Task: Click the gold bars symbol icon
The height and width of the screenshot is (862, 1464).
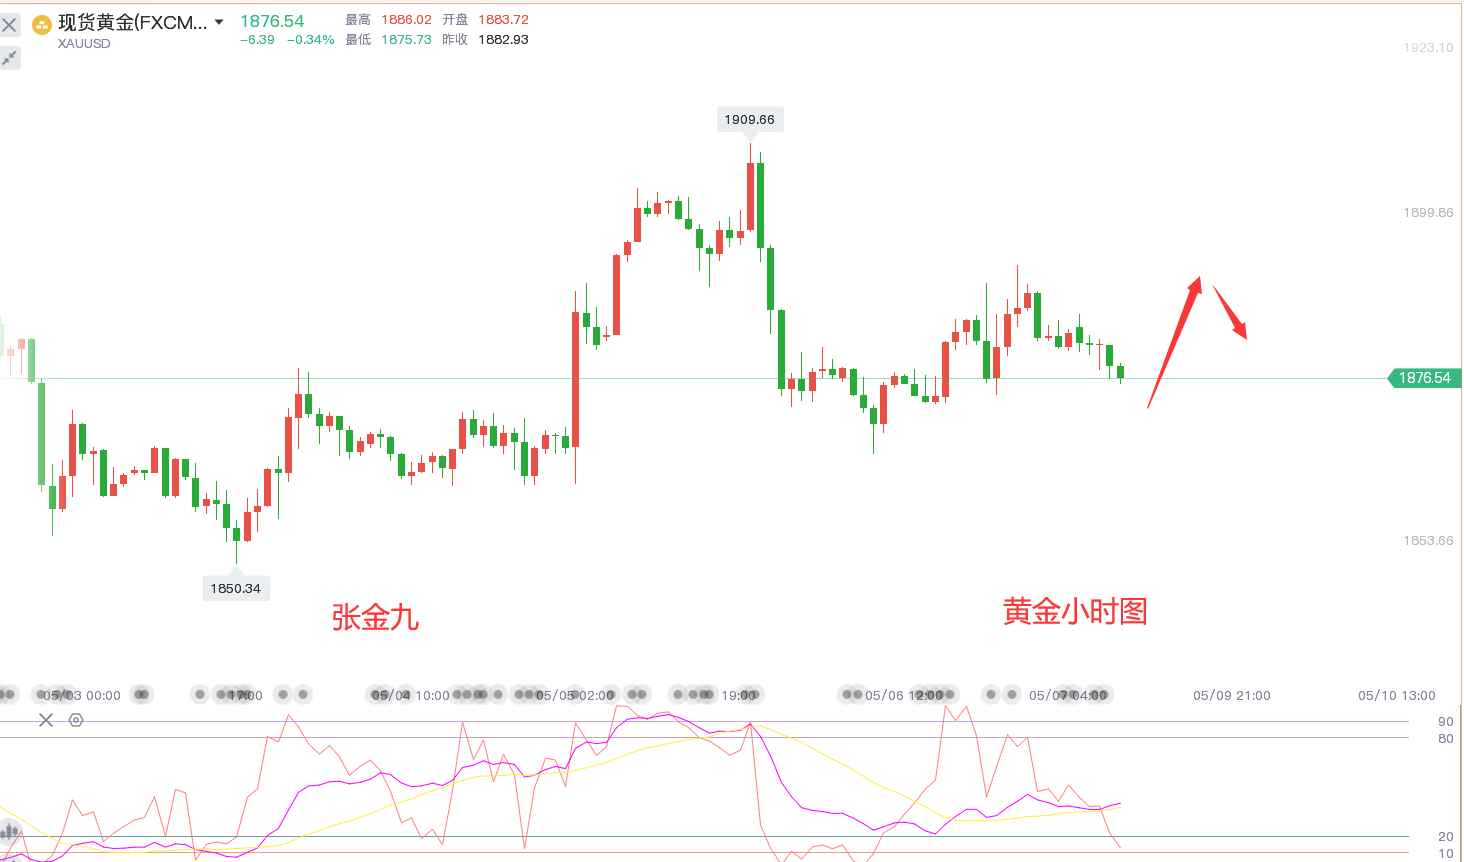Action: point(42,24)
